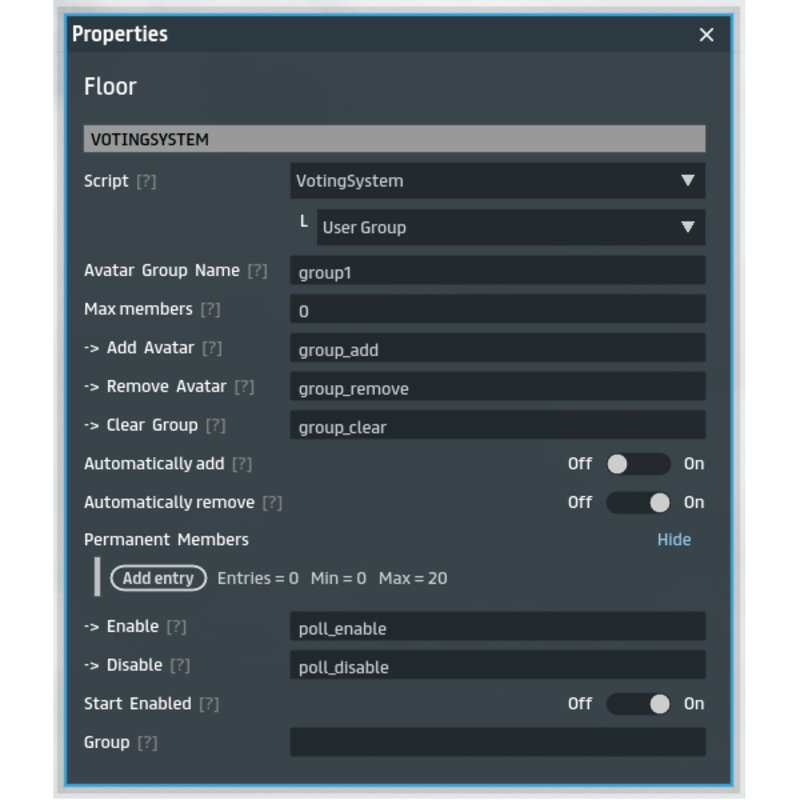The width and height of the screenshot is (800, 800).
Task: Expand the User Group dropdown
Action: [x=510, y=227]
